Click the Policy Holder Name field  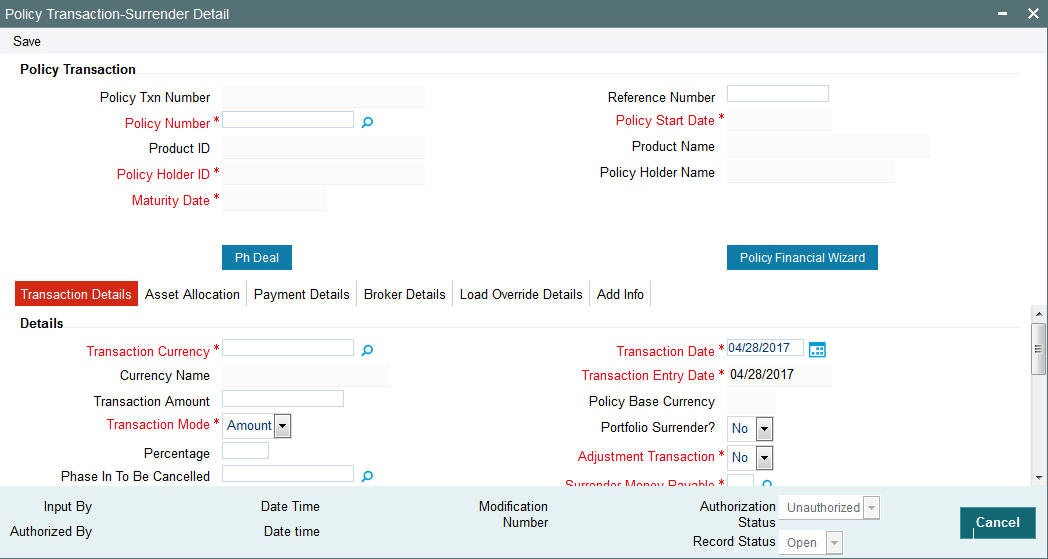(811, 172)
